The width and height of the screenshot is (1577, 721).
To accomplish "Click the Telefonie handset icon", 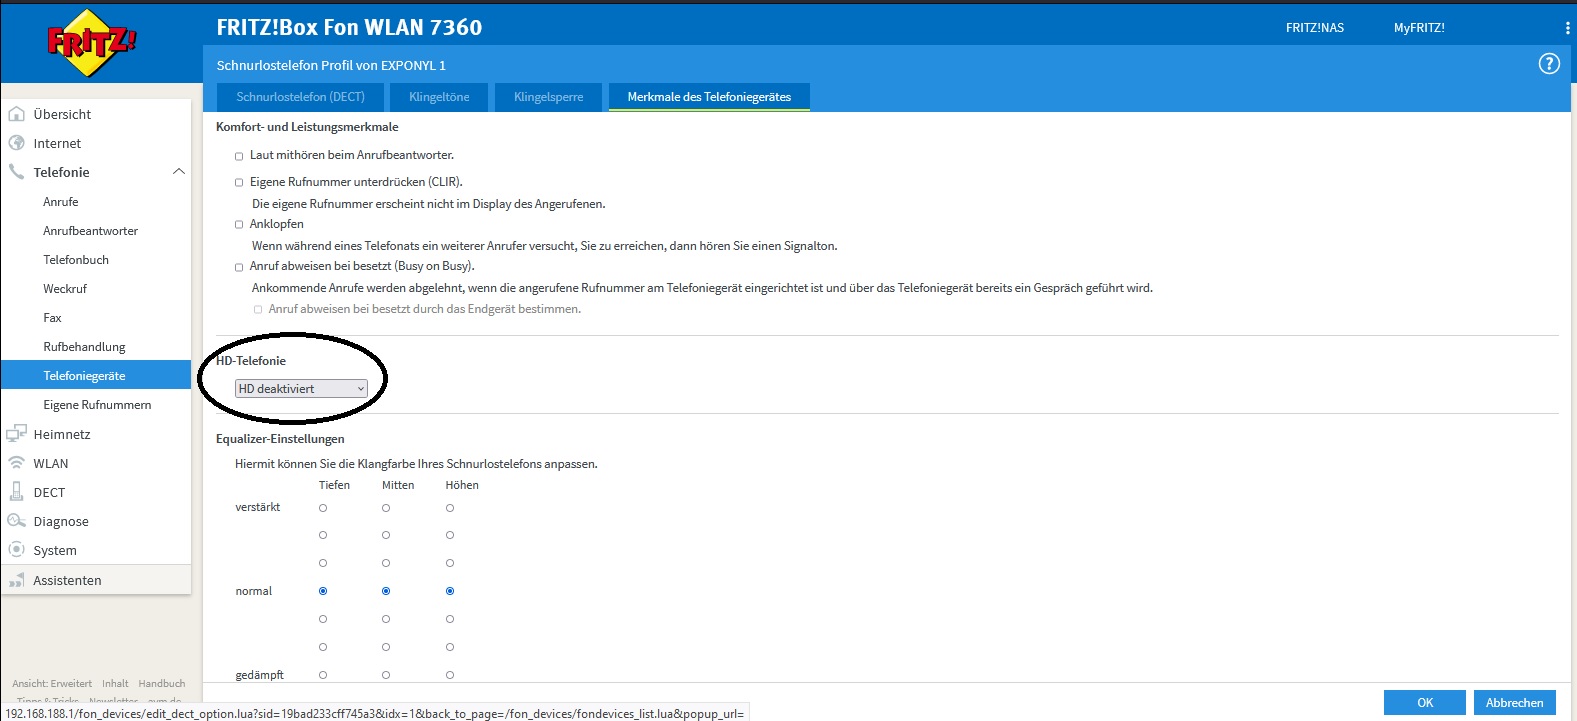I will [x=16, y=172].
